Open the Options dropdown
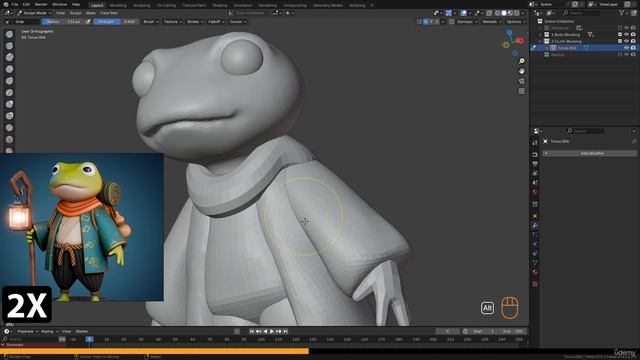This screenshot has height=360, width=640. [x=515, y=22]
